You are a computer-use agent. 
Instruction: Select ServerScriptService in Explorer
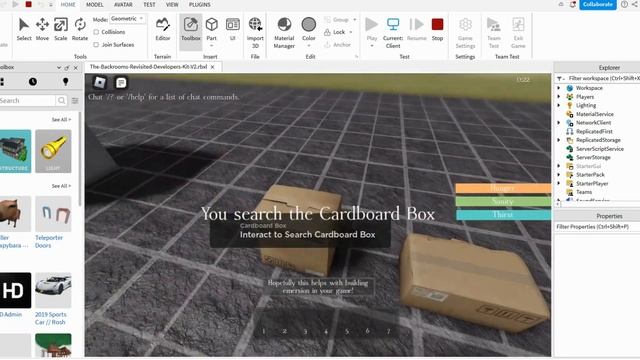(600, 149)
